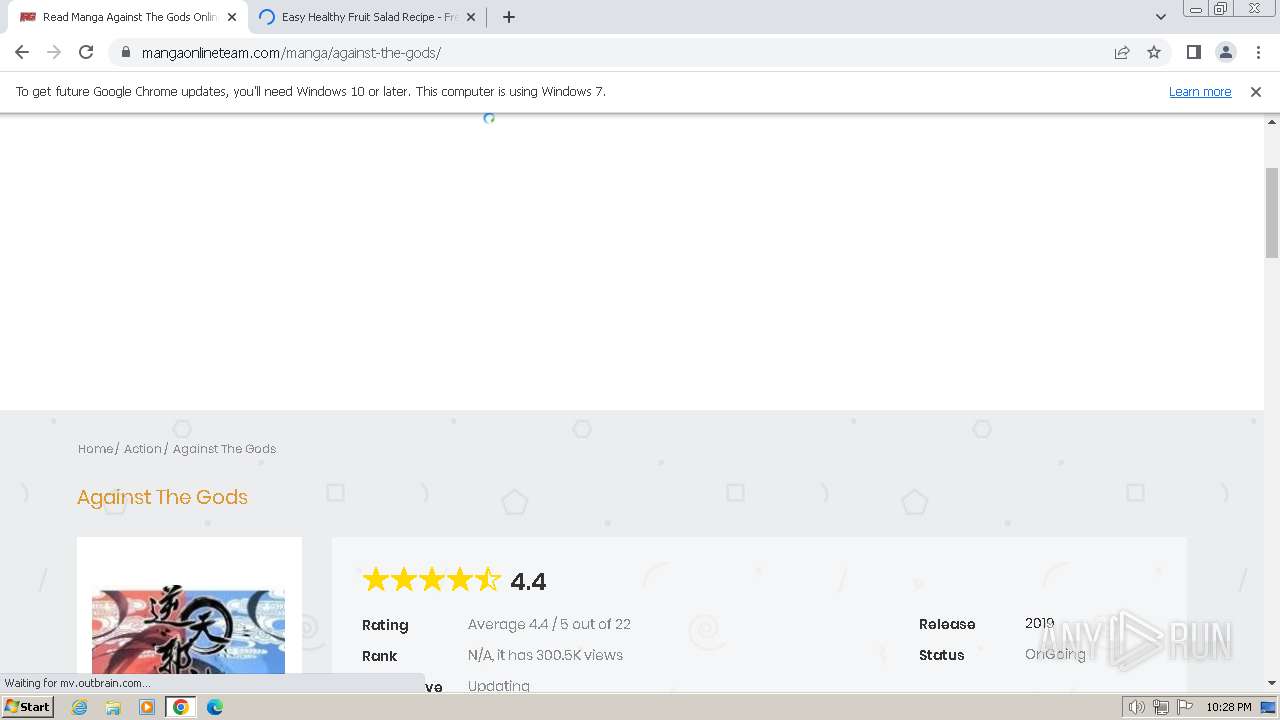Screen dimensions: 1280x720
Task: Click the Show desktop tray icon
Action: click(1269, 707)
